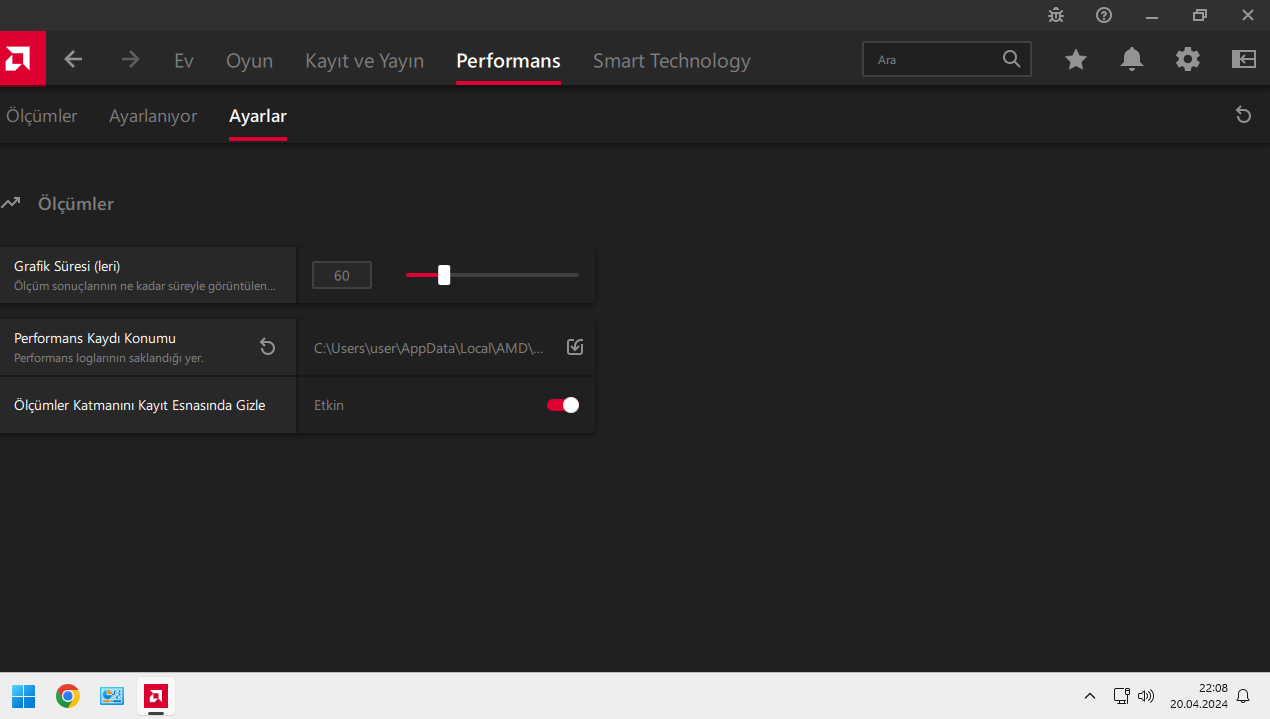Browse for the performance log folder
Image resolution: width=1270 pixels, height=719 pixels.
[x=575, y=347]
